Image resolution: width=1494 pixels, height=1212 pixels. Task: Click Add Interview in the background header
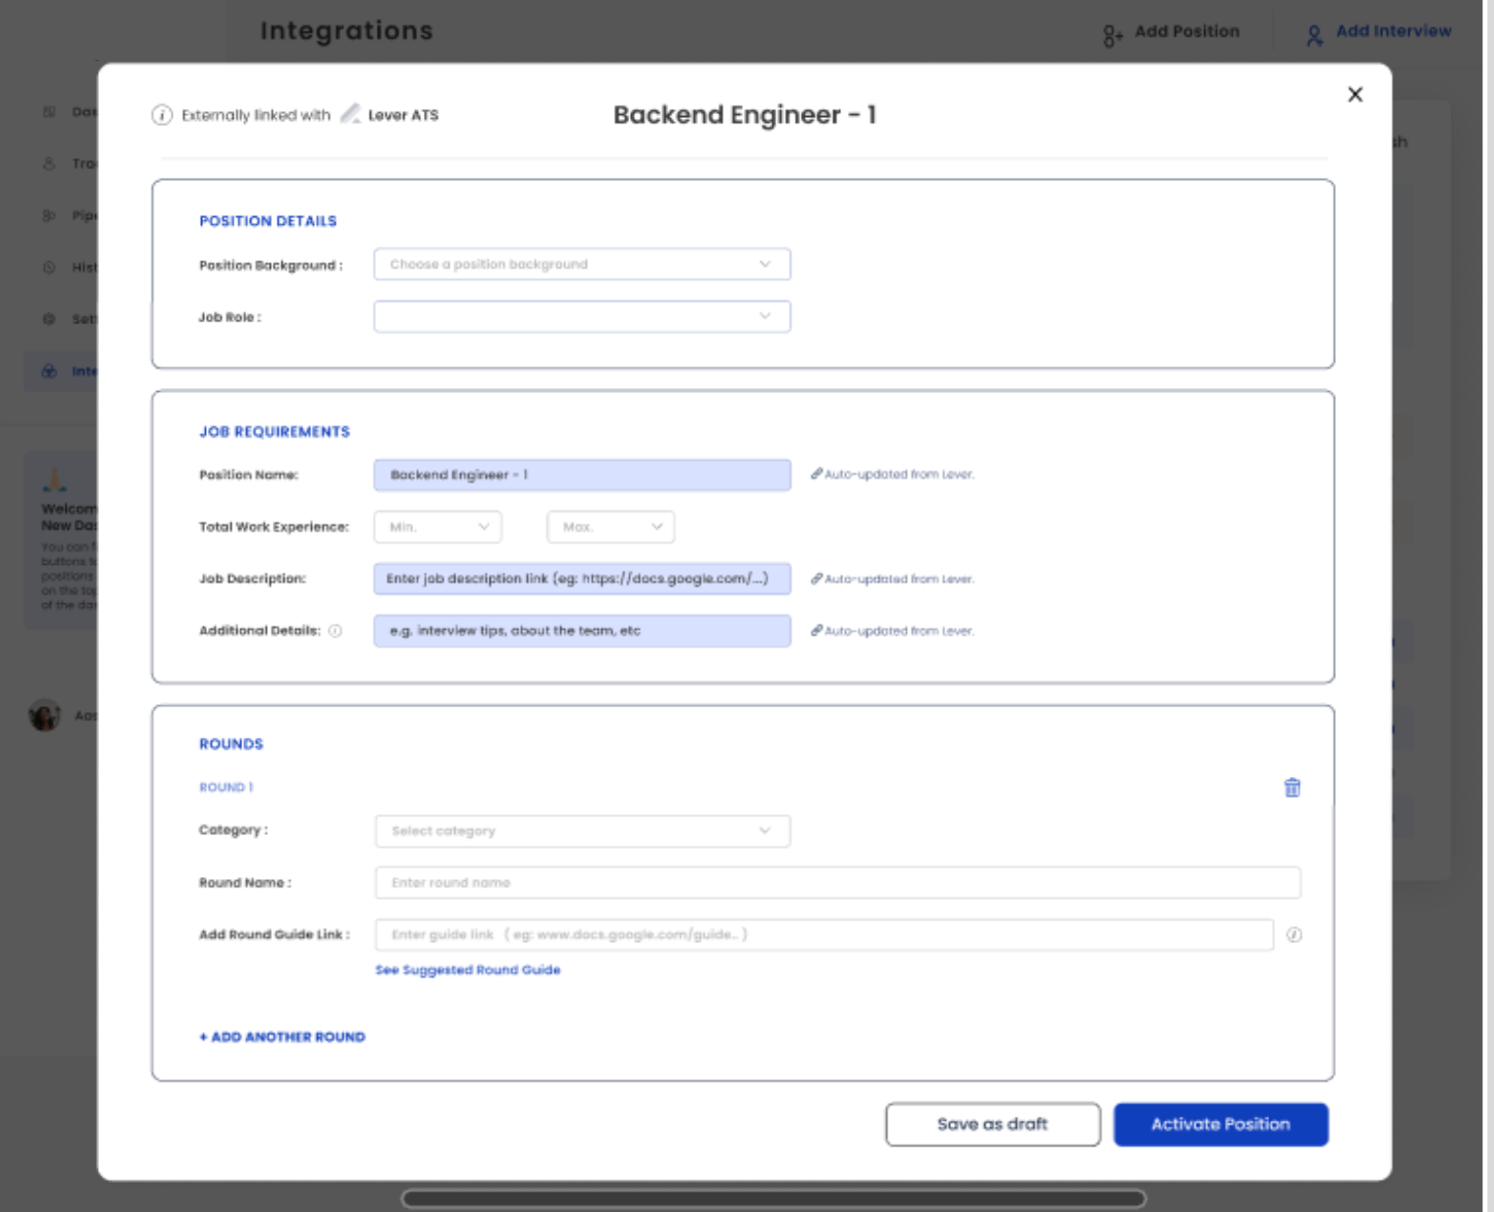click(1394, 31)
